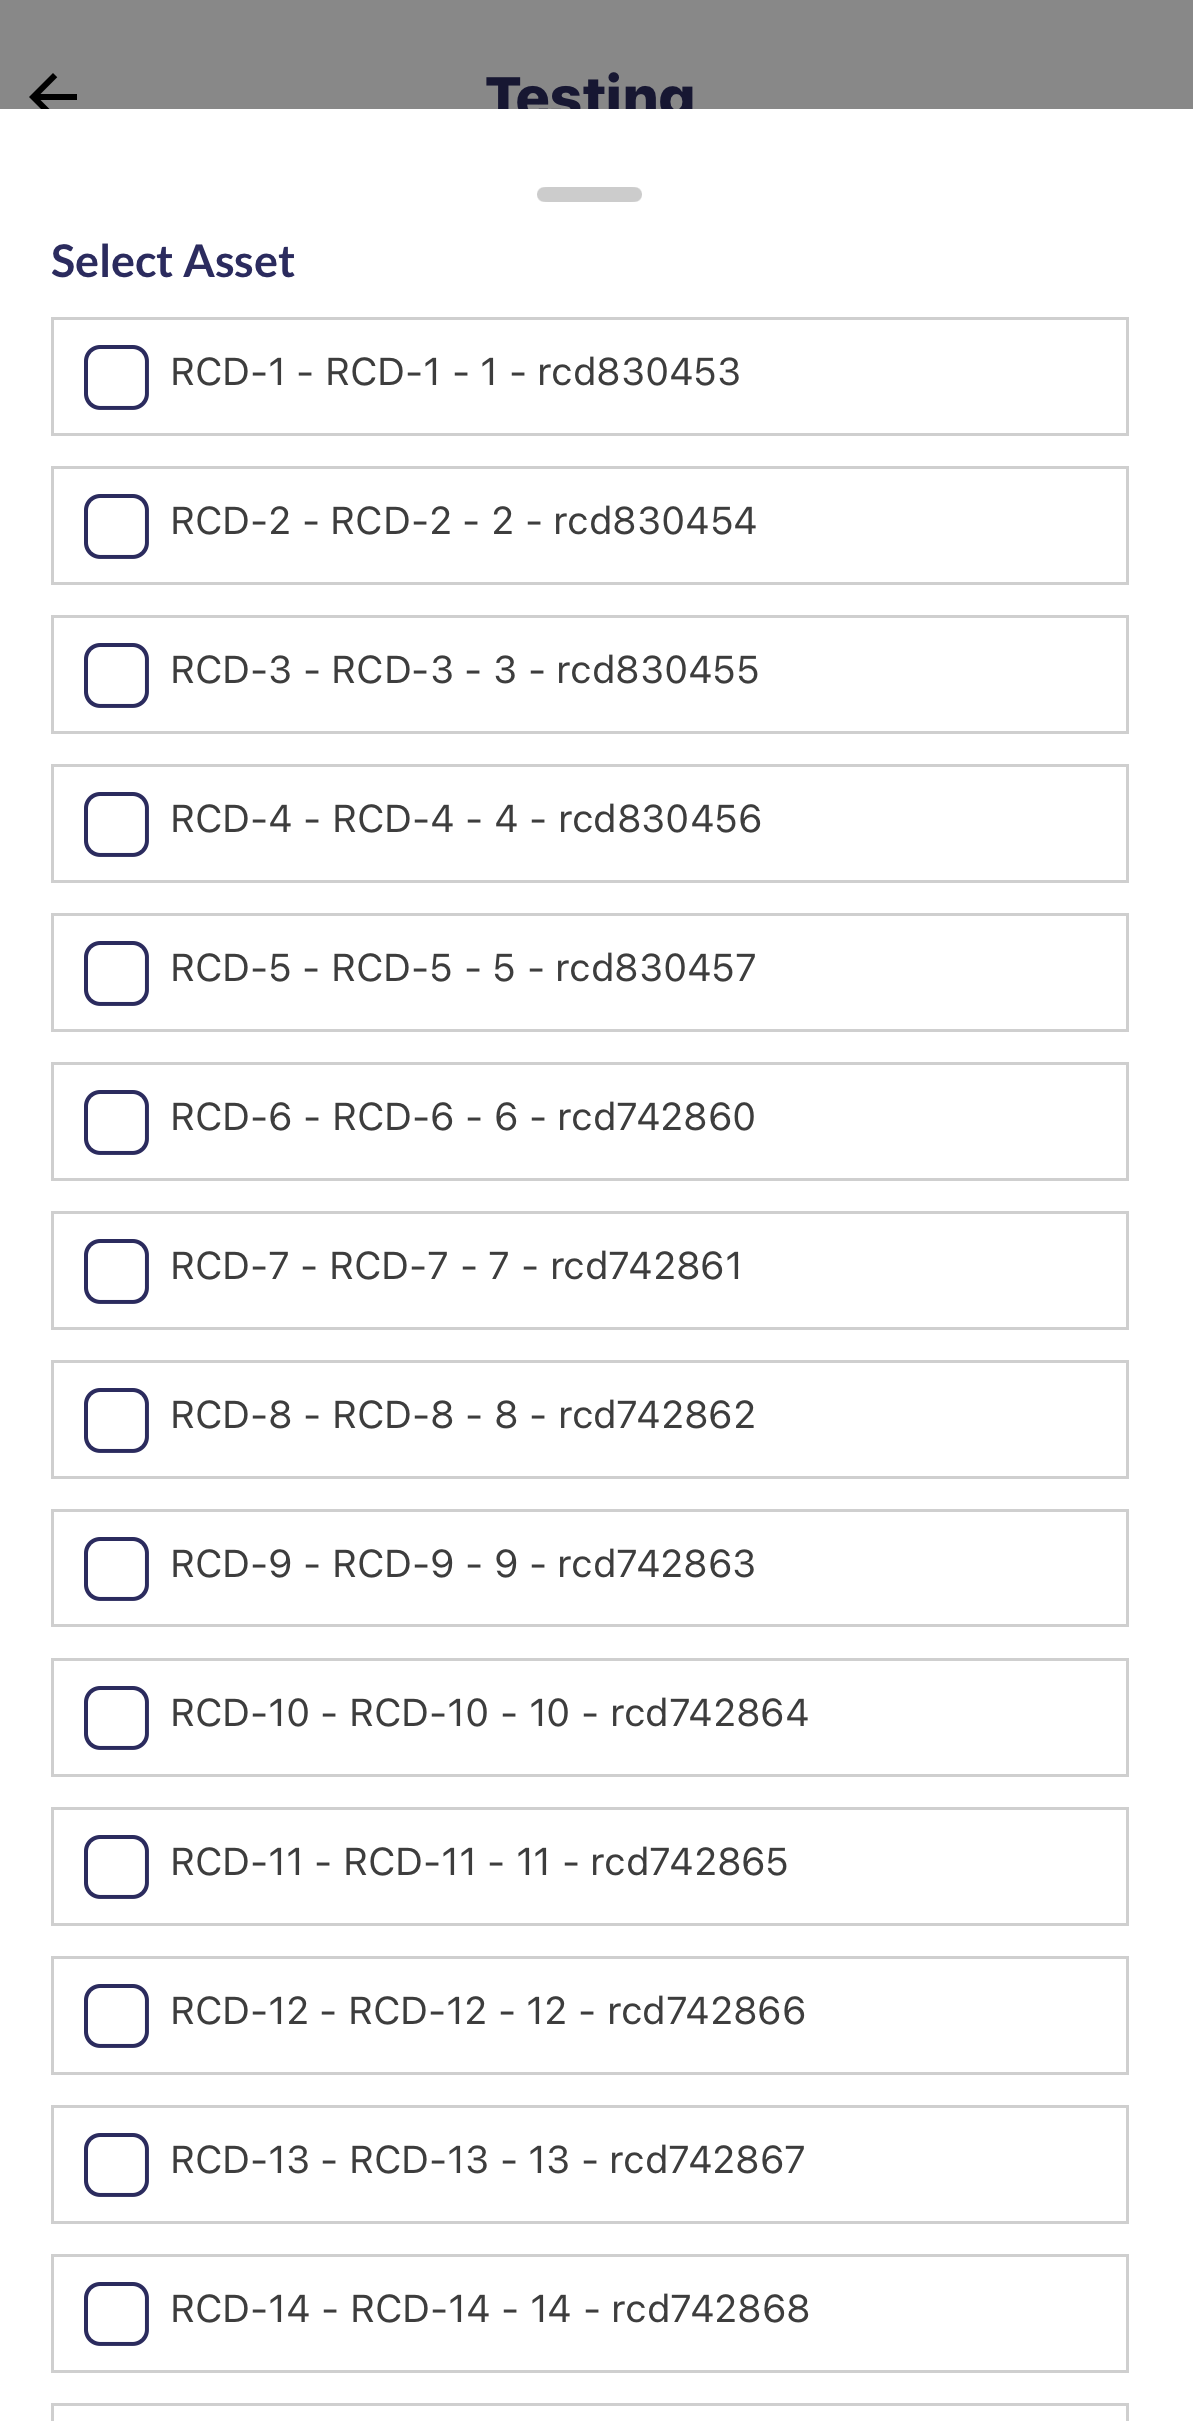Pick the RCD-14 - rcd742868 asset row
The height and width of the screenshot is (2425, 1193).
point(589,2313)
